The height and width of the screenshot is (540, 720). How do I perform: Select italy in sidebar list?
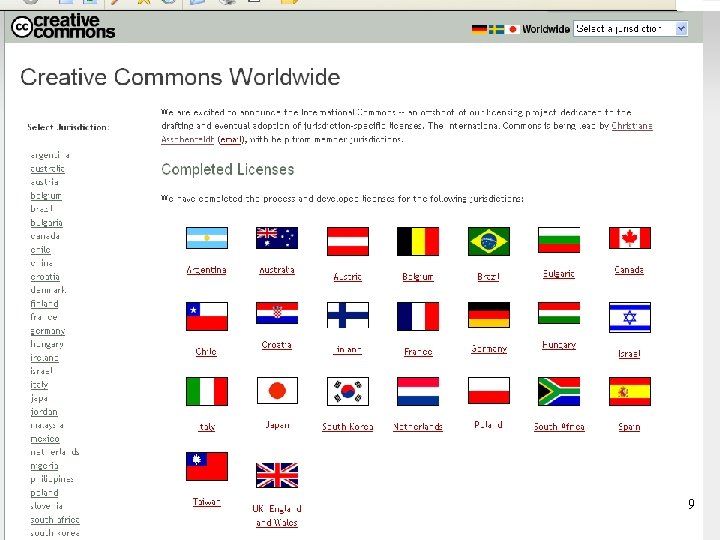coord(39,385)
